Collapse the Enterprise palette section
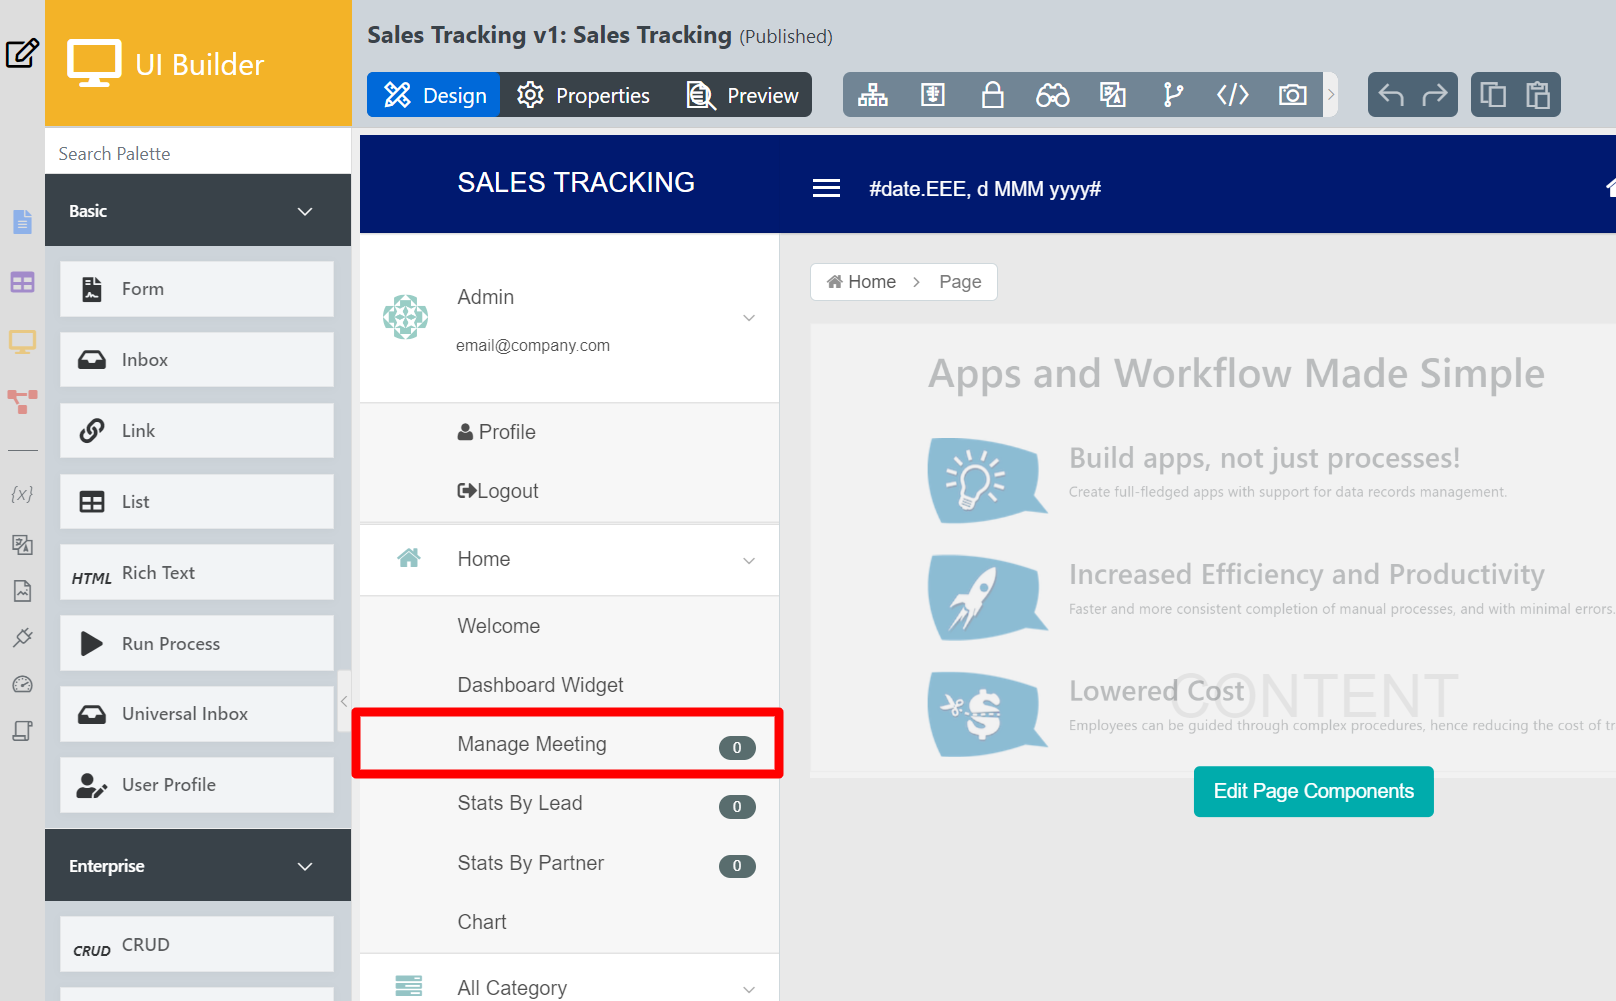 305,866
